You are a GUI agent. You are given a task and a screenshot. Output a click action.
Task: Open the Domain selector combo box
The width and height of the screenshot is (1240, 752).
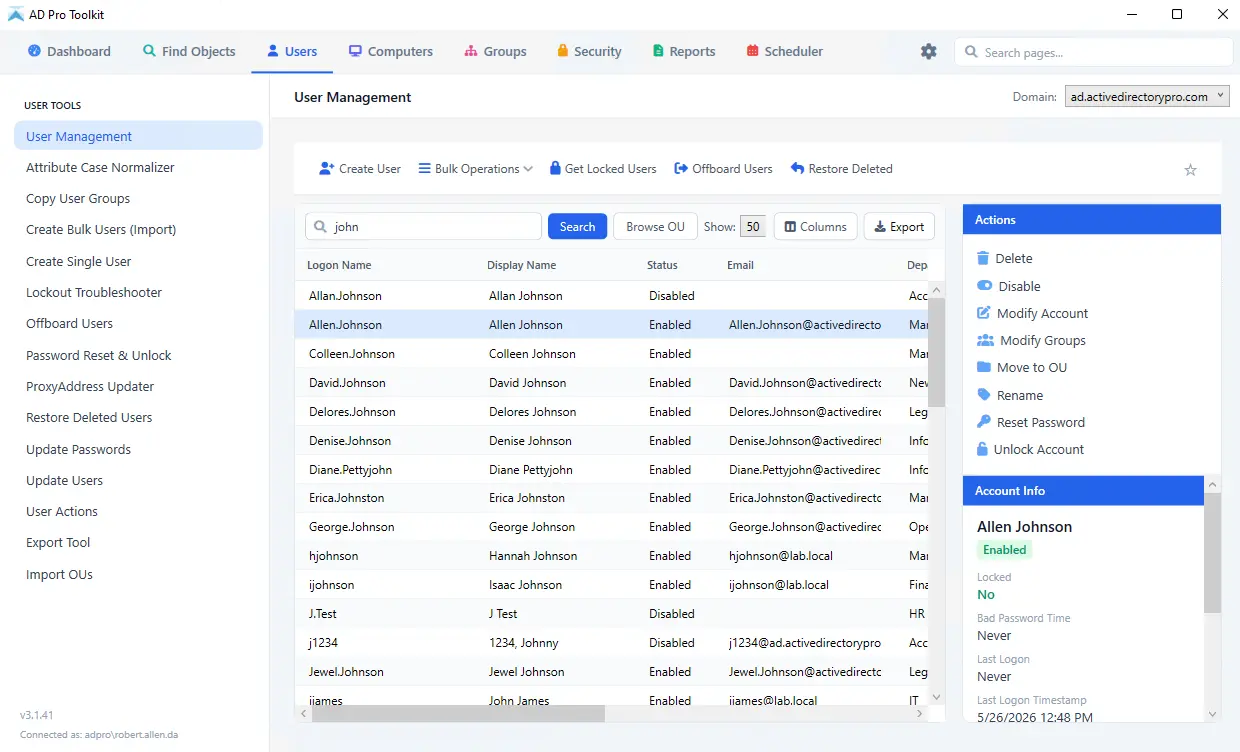pyautogui.click(x=1147, y=97)
